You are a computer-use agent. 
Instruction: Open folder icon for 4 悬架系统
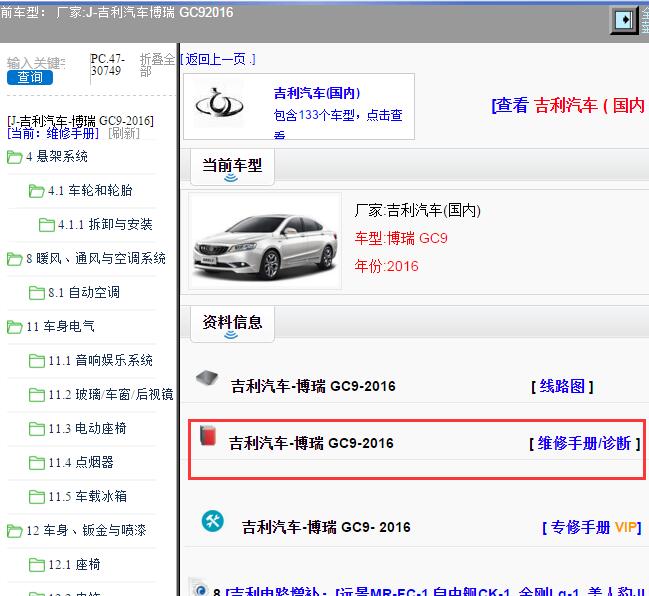14,157
